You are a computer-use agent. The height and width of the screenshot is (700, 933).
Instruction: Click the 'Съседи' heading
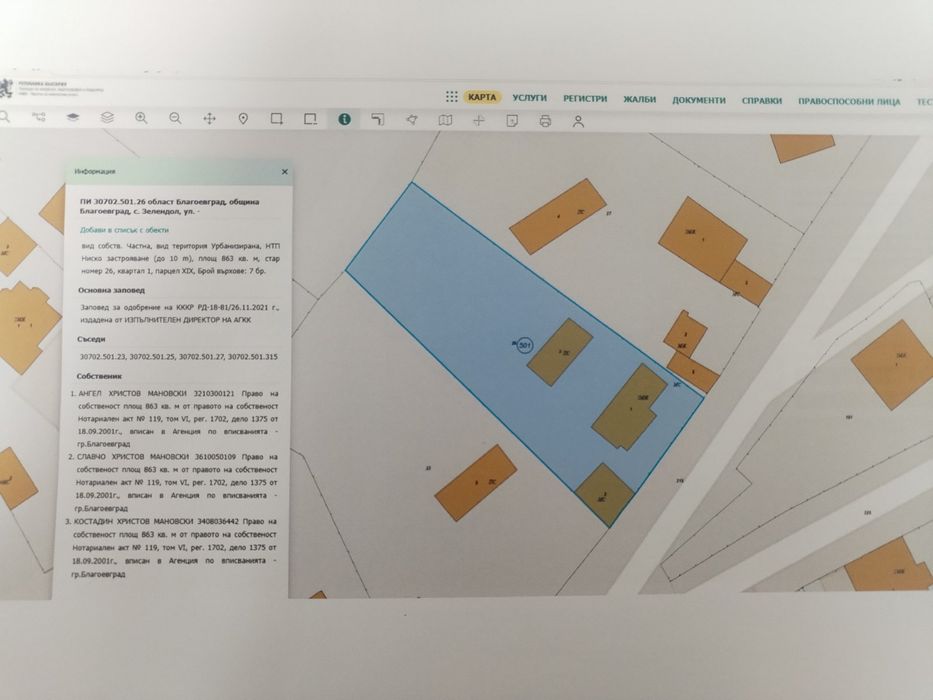point(91,339)
